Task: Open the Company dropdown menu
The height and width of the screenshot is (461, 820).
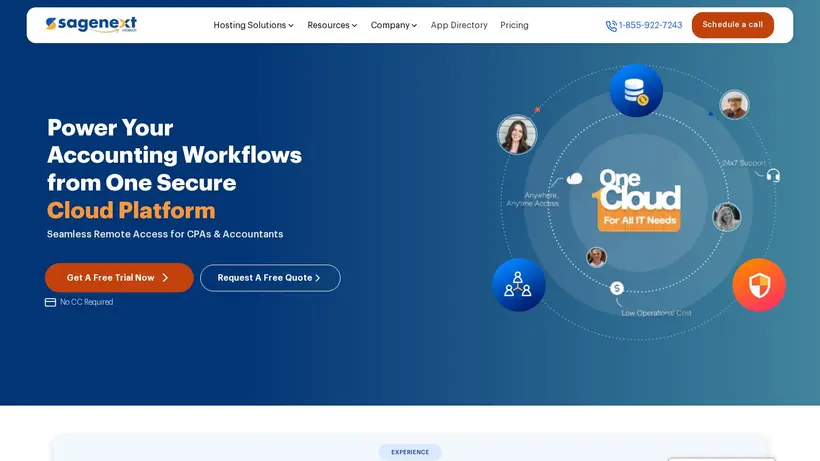Action: pyautogui.click(x=393, y=25)
